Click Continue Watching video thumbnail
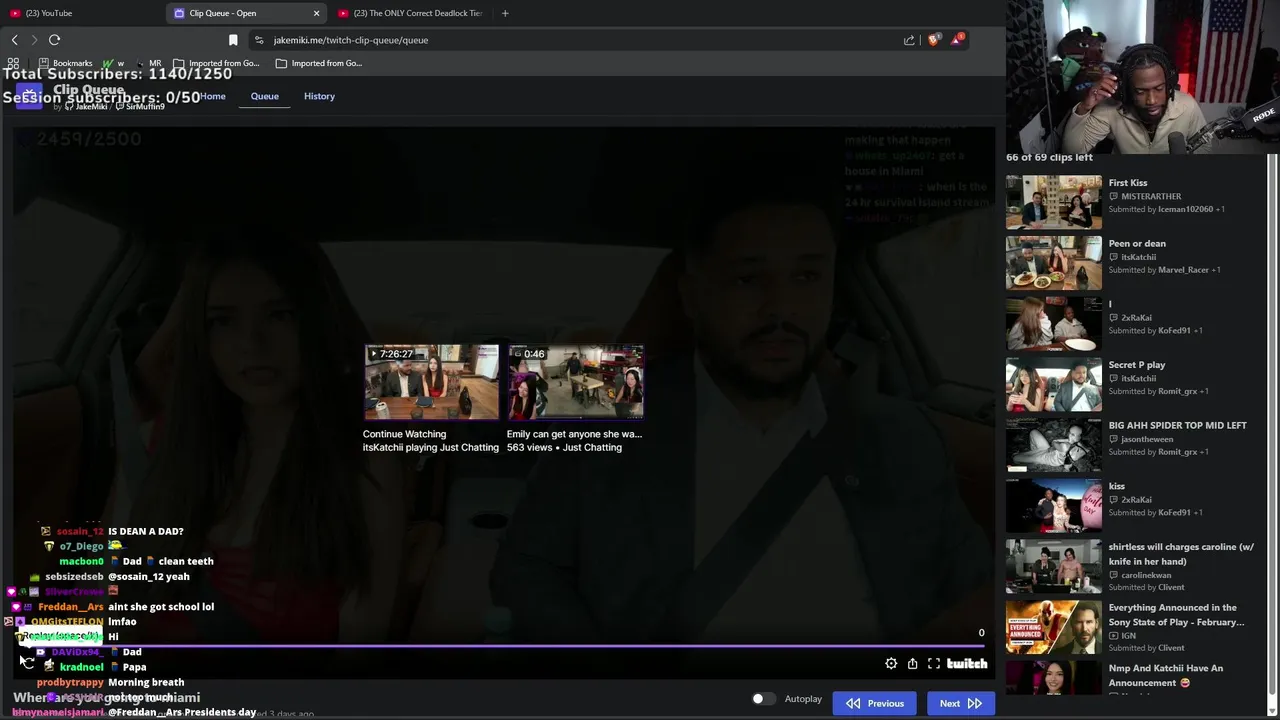 pos(431,382)
